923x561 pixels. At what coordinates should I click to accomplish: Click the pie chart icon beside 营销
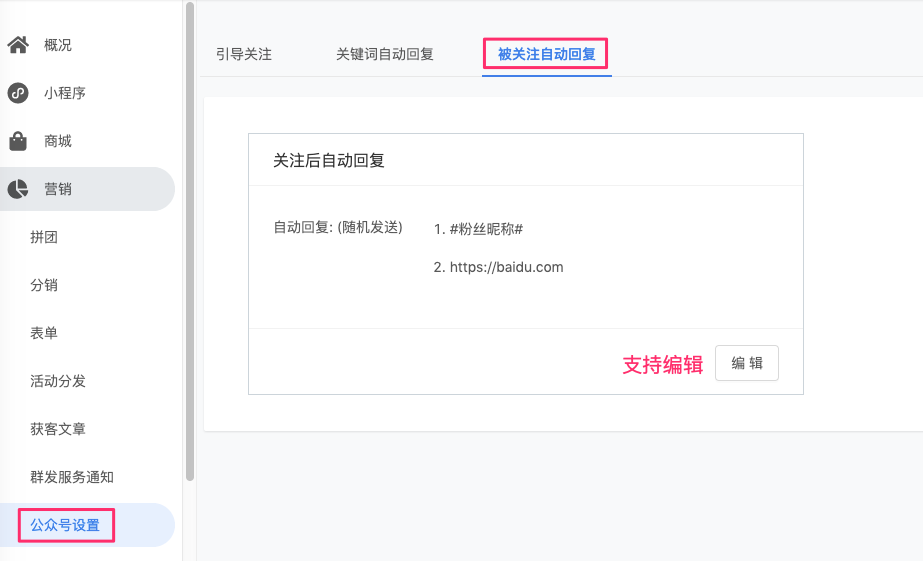[18, 189]
